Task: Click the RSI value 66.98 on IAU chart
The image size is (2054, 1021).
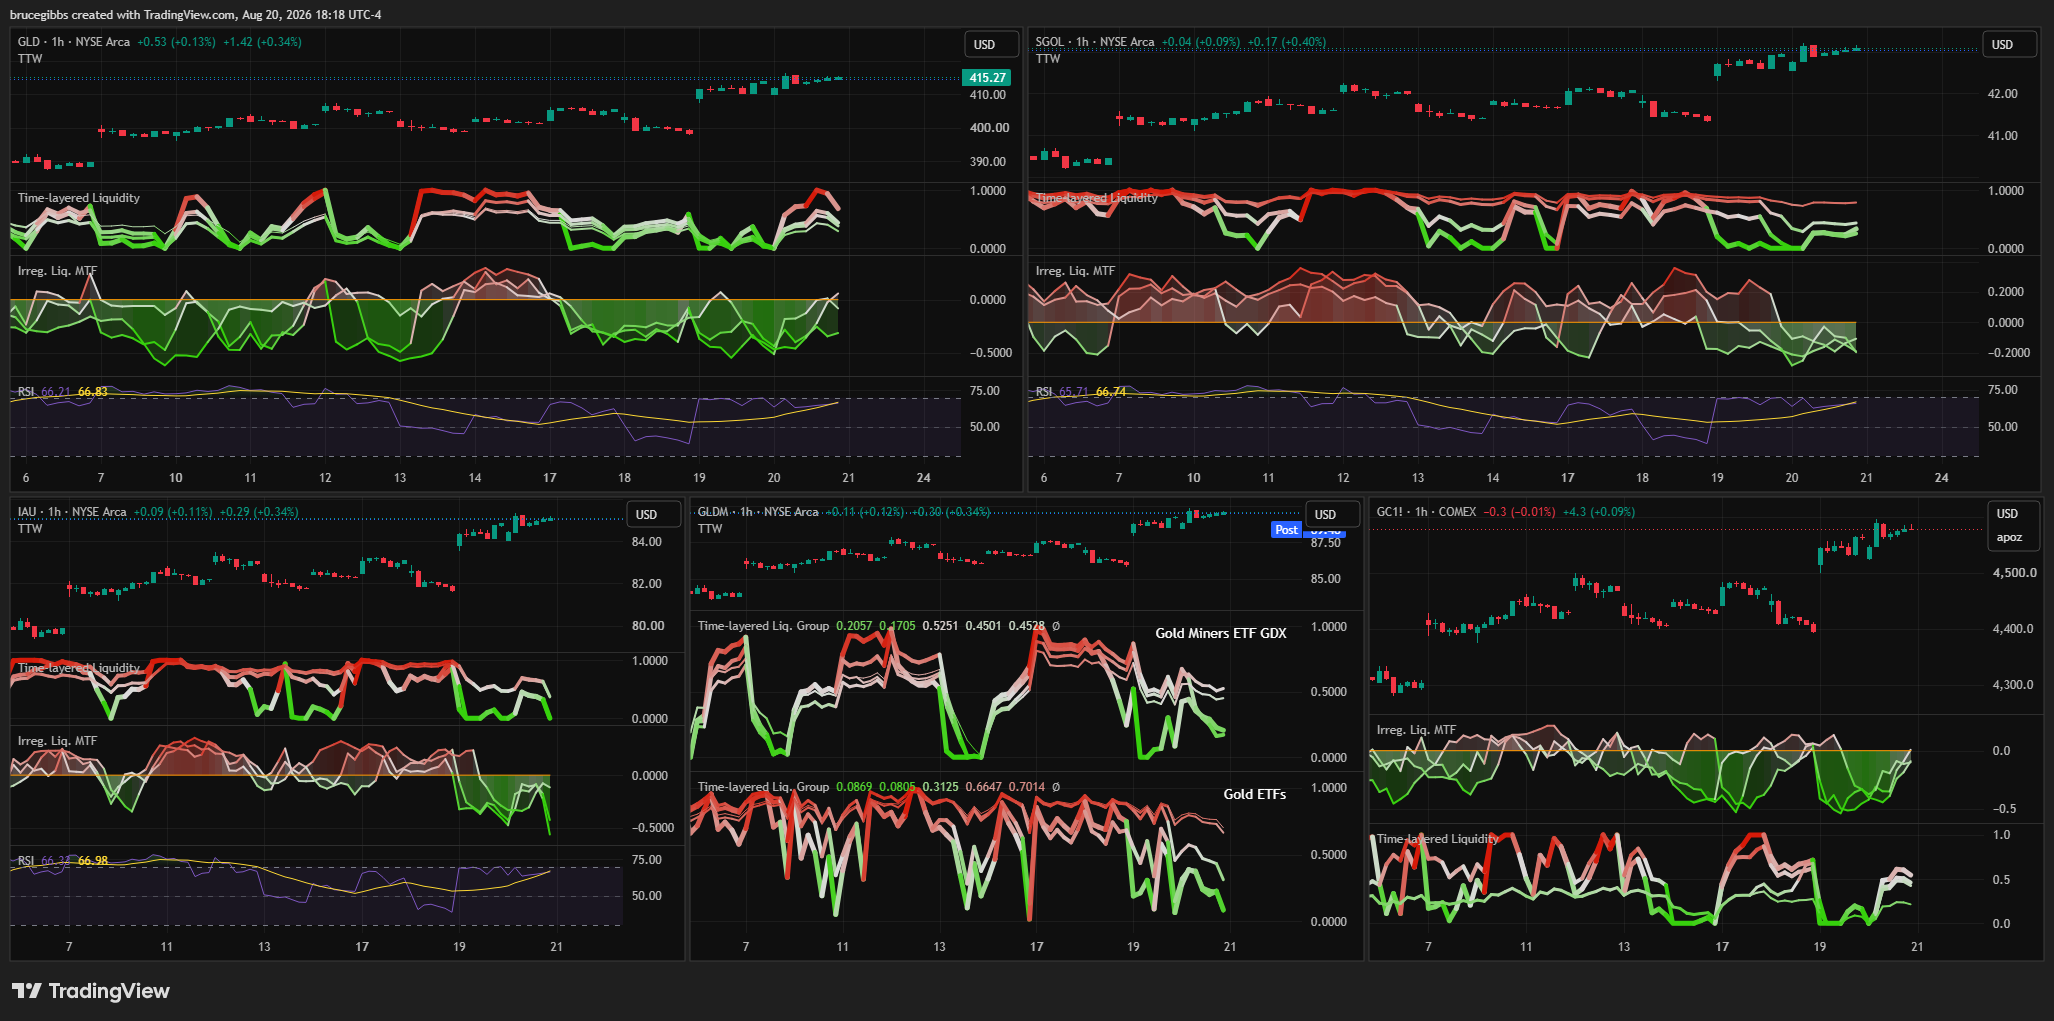Action: click(x=93, y=861)
